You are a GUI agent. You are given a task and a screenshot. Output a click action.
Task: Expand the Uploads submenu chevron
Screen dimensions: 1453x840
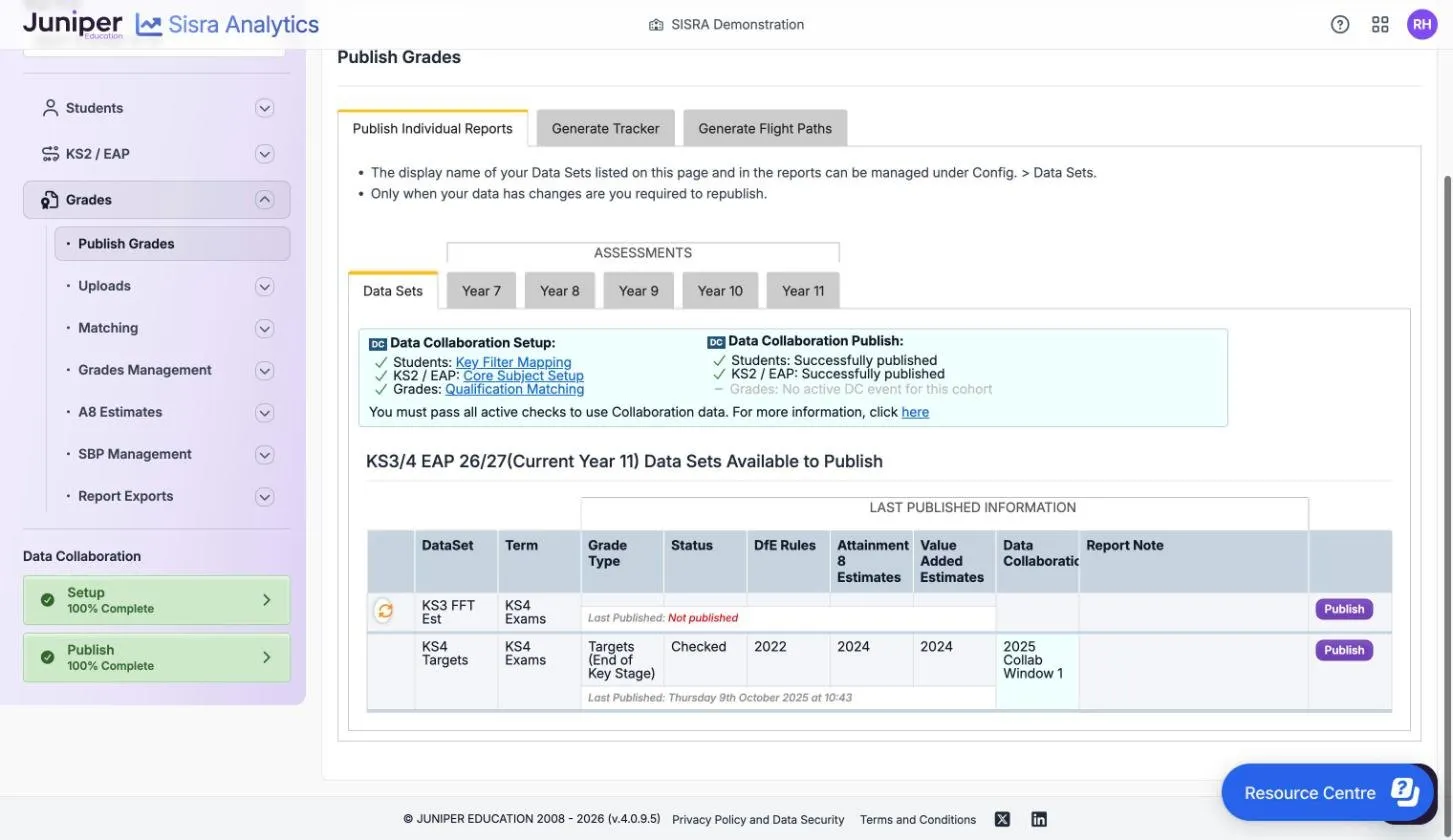264,287
